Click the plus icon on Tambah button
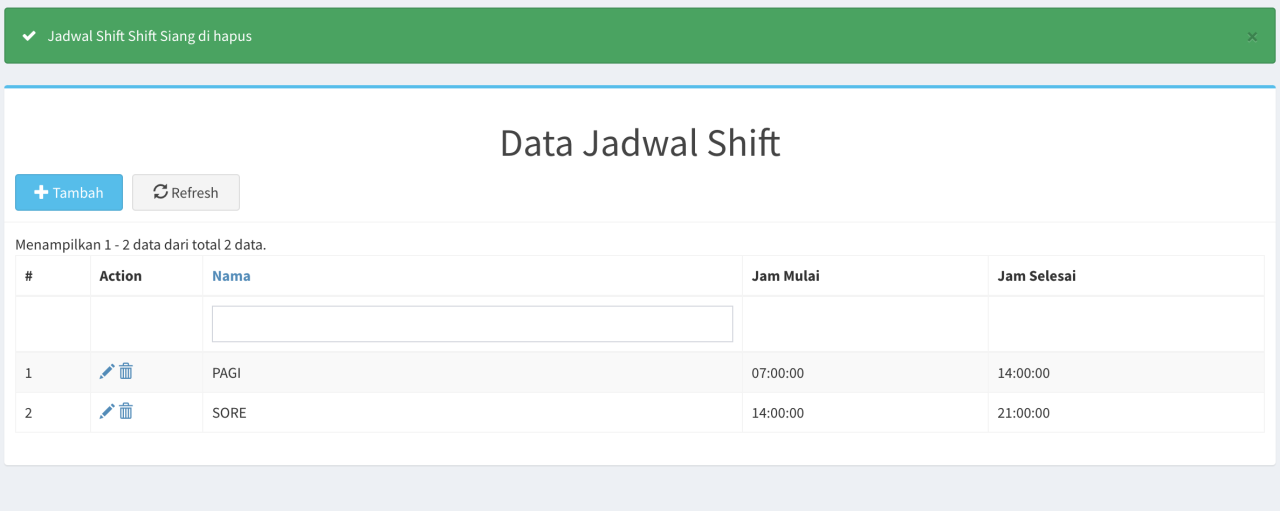Screen dimensions: 1280x511 41,193
